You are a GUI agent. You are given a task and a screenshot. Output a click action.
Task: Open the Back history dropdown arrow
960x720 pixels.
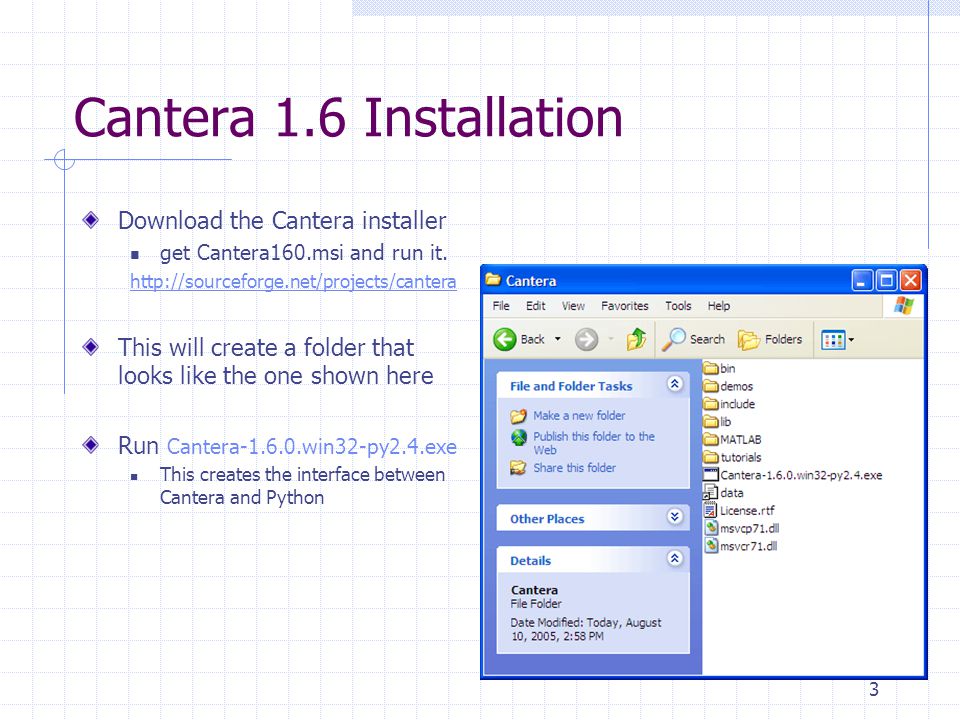point(558,339)
